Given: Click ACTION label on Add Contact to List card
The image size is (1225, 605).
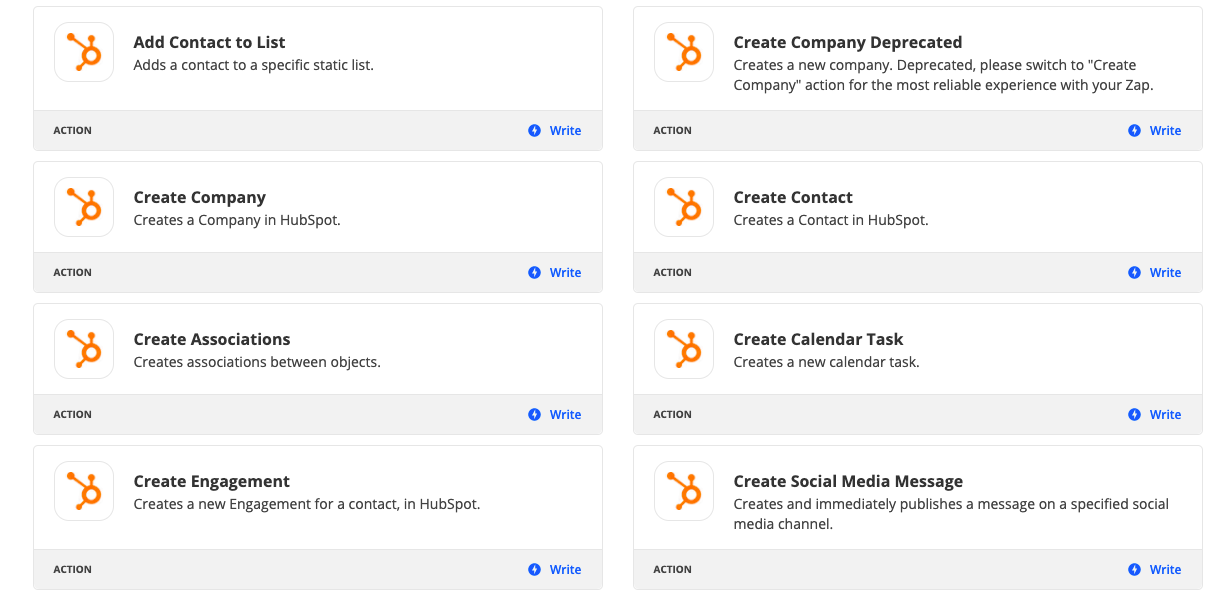Looking at the screenshot, I should tap(72, 131).
